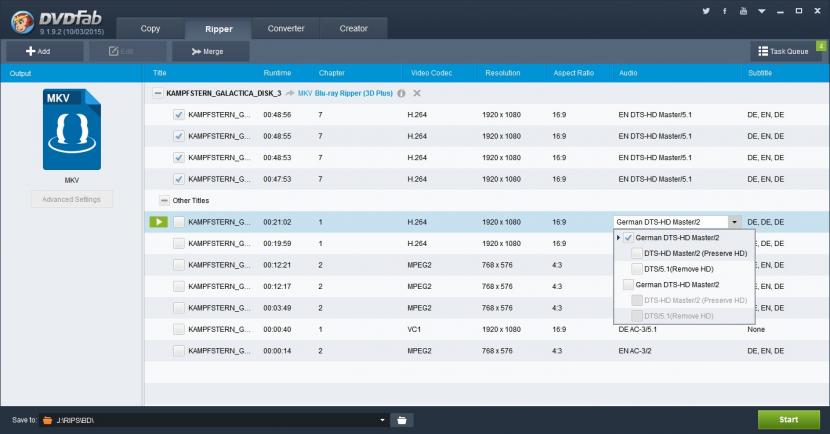Play preview of the 00:21:02 title

[x=159, y=222]
